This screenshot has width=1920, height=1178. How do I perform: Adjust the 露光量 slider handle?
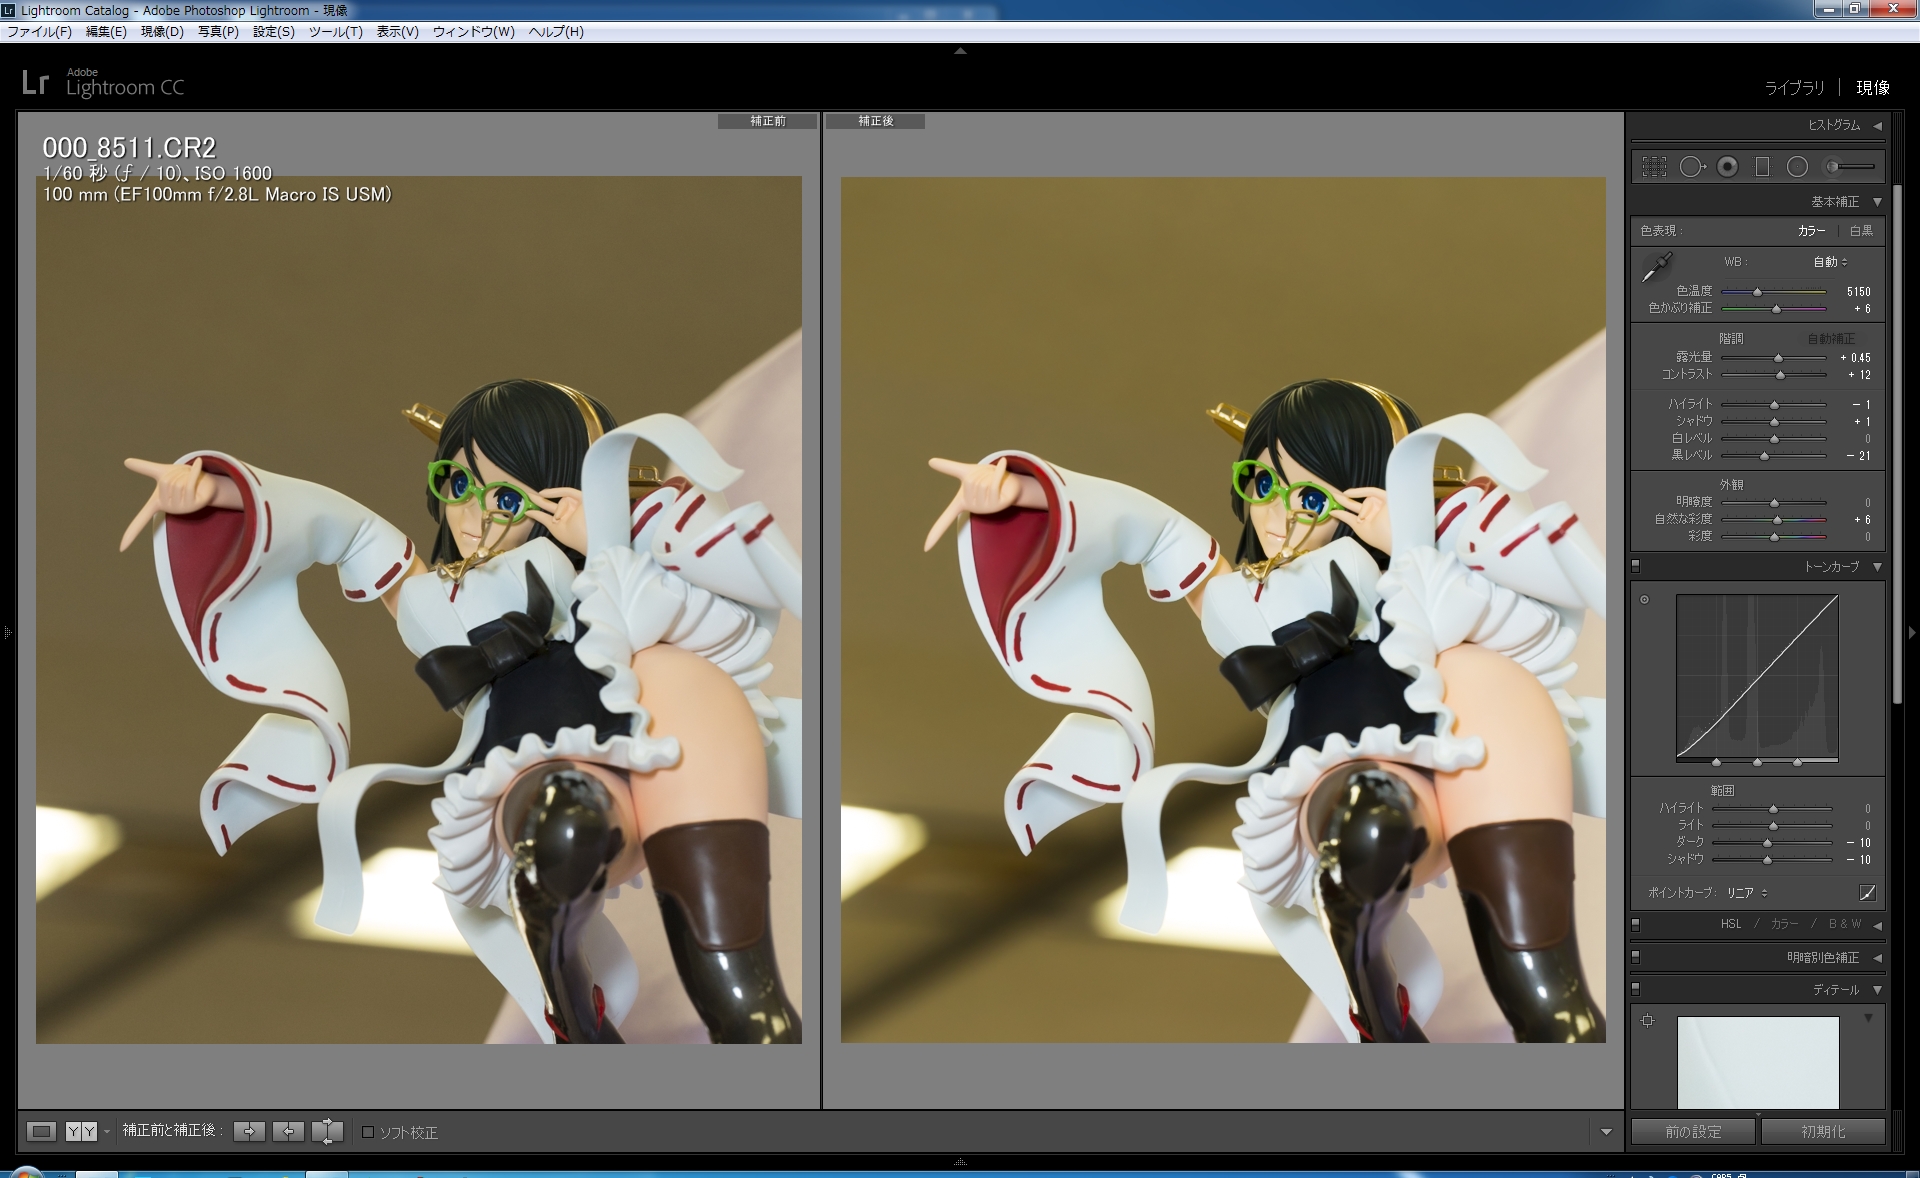[1778, 358]
